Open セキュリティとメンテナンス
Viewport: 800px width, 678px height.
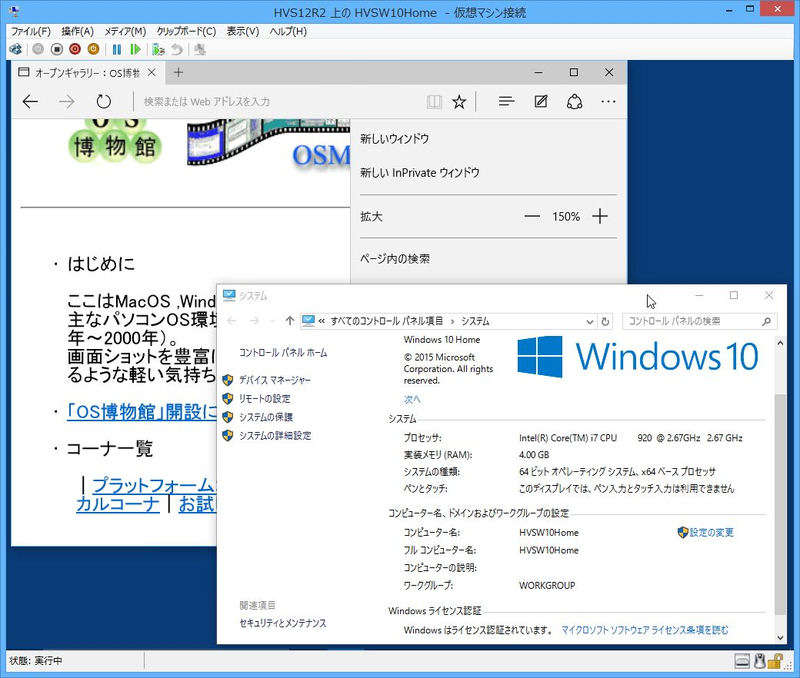283,623
